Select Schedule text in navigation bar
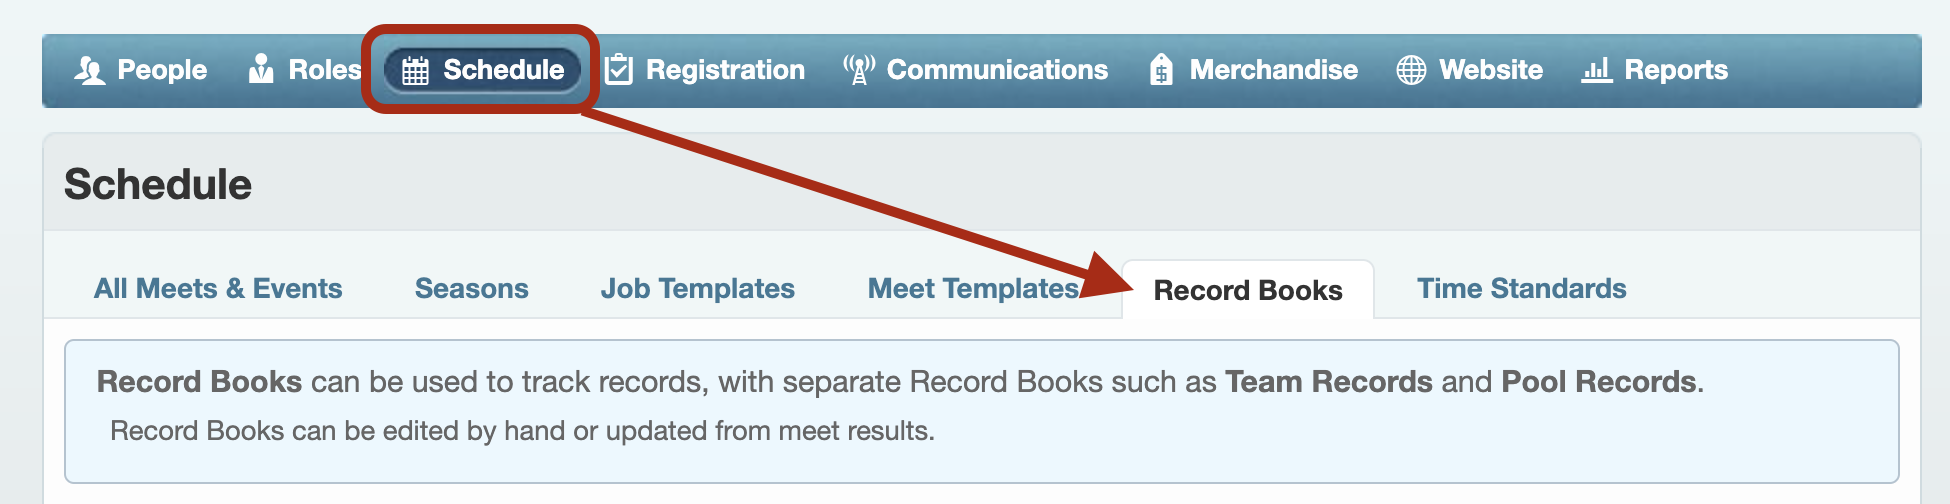The height and width of the screenshot is (504, 1950). pos(504,70)
